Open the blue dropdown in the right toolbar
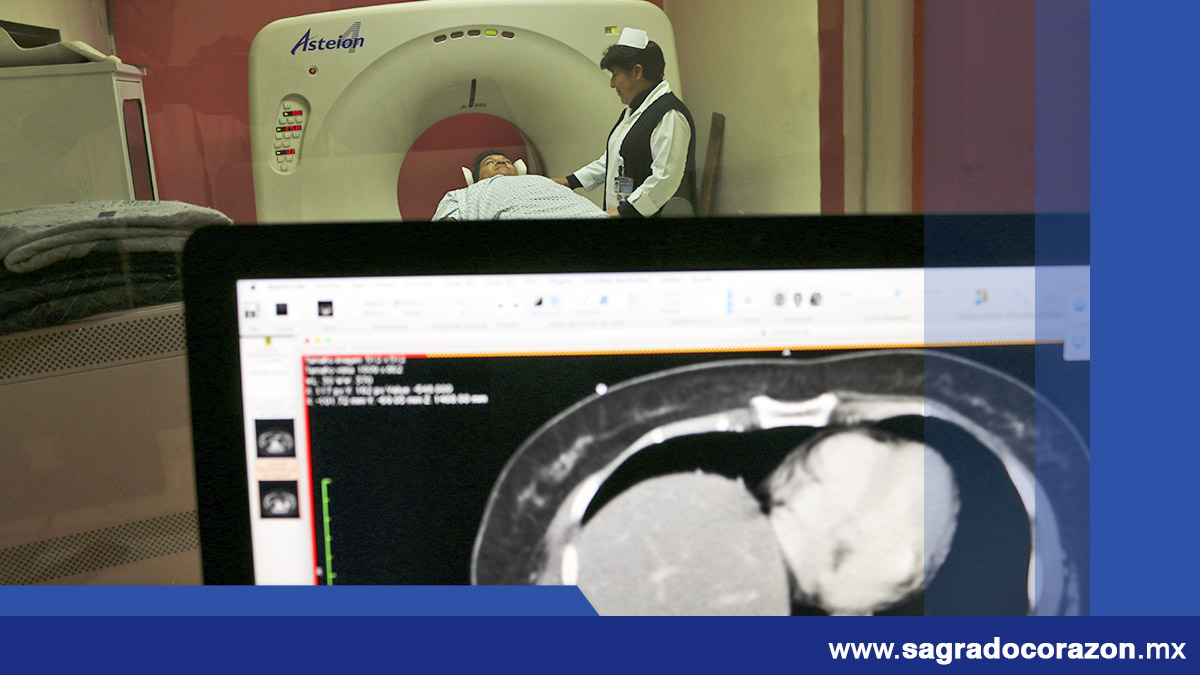Image resolution: width=1200 pixels, height=675 pixels. [x=896, y=293]
